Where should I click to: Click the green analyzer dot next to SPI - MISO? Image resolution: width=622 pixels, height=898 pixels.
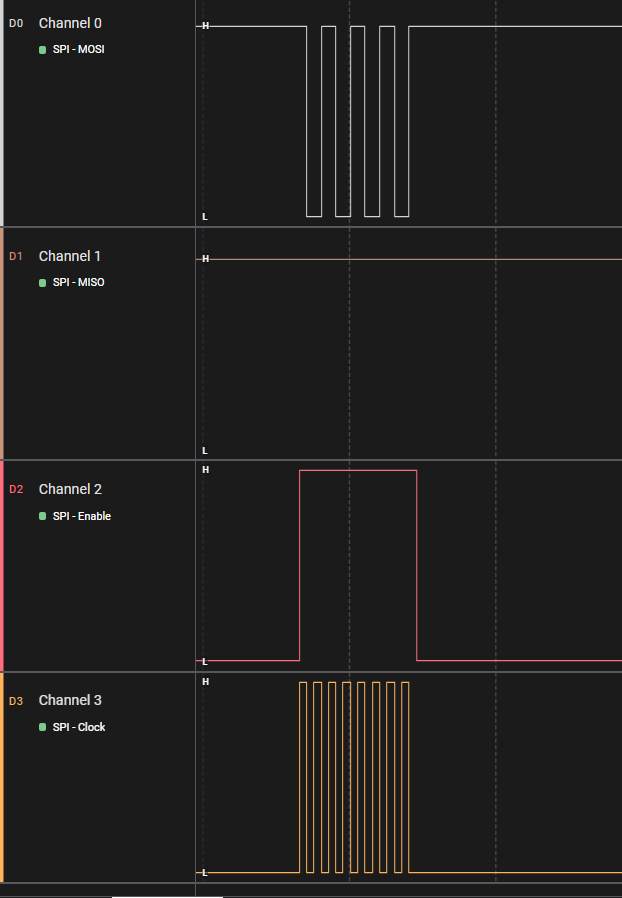(42, 283)
